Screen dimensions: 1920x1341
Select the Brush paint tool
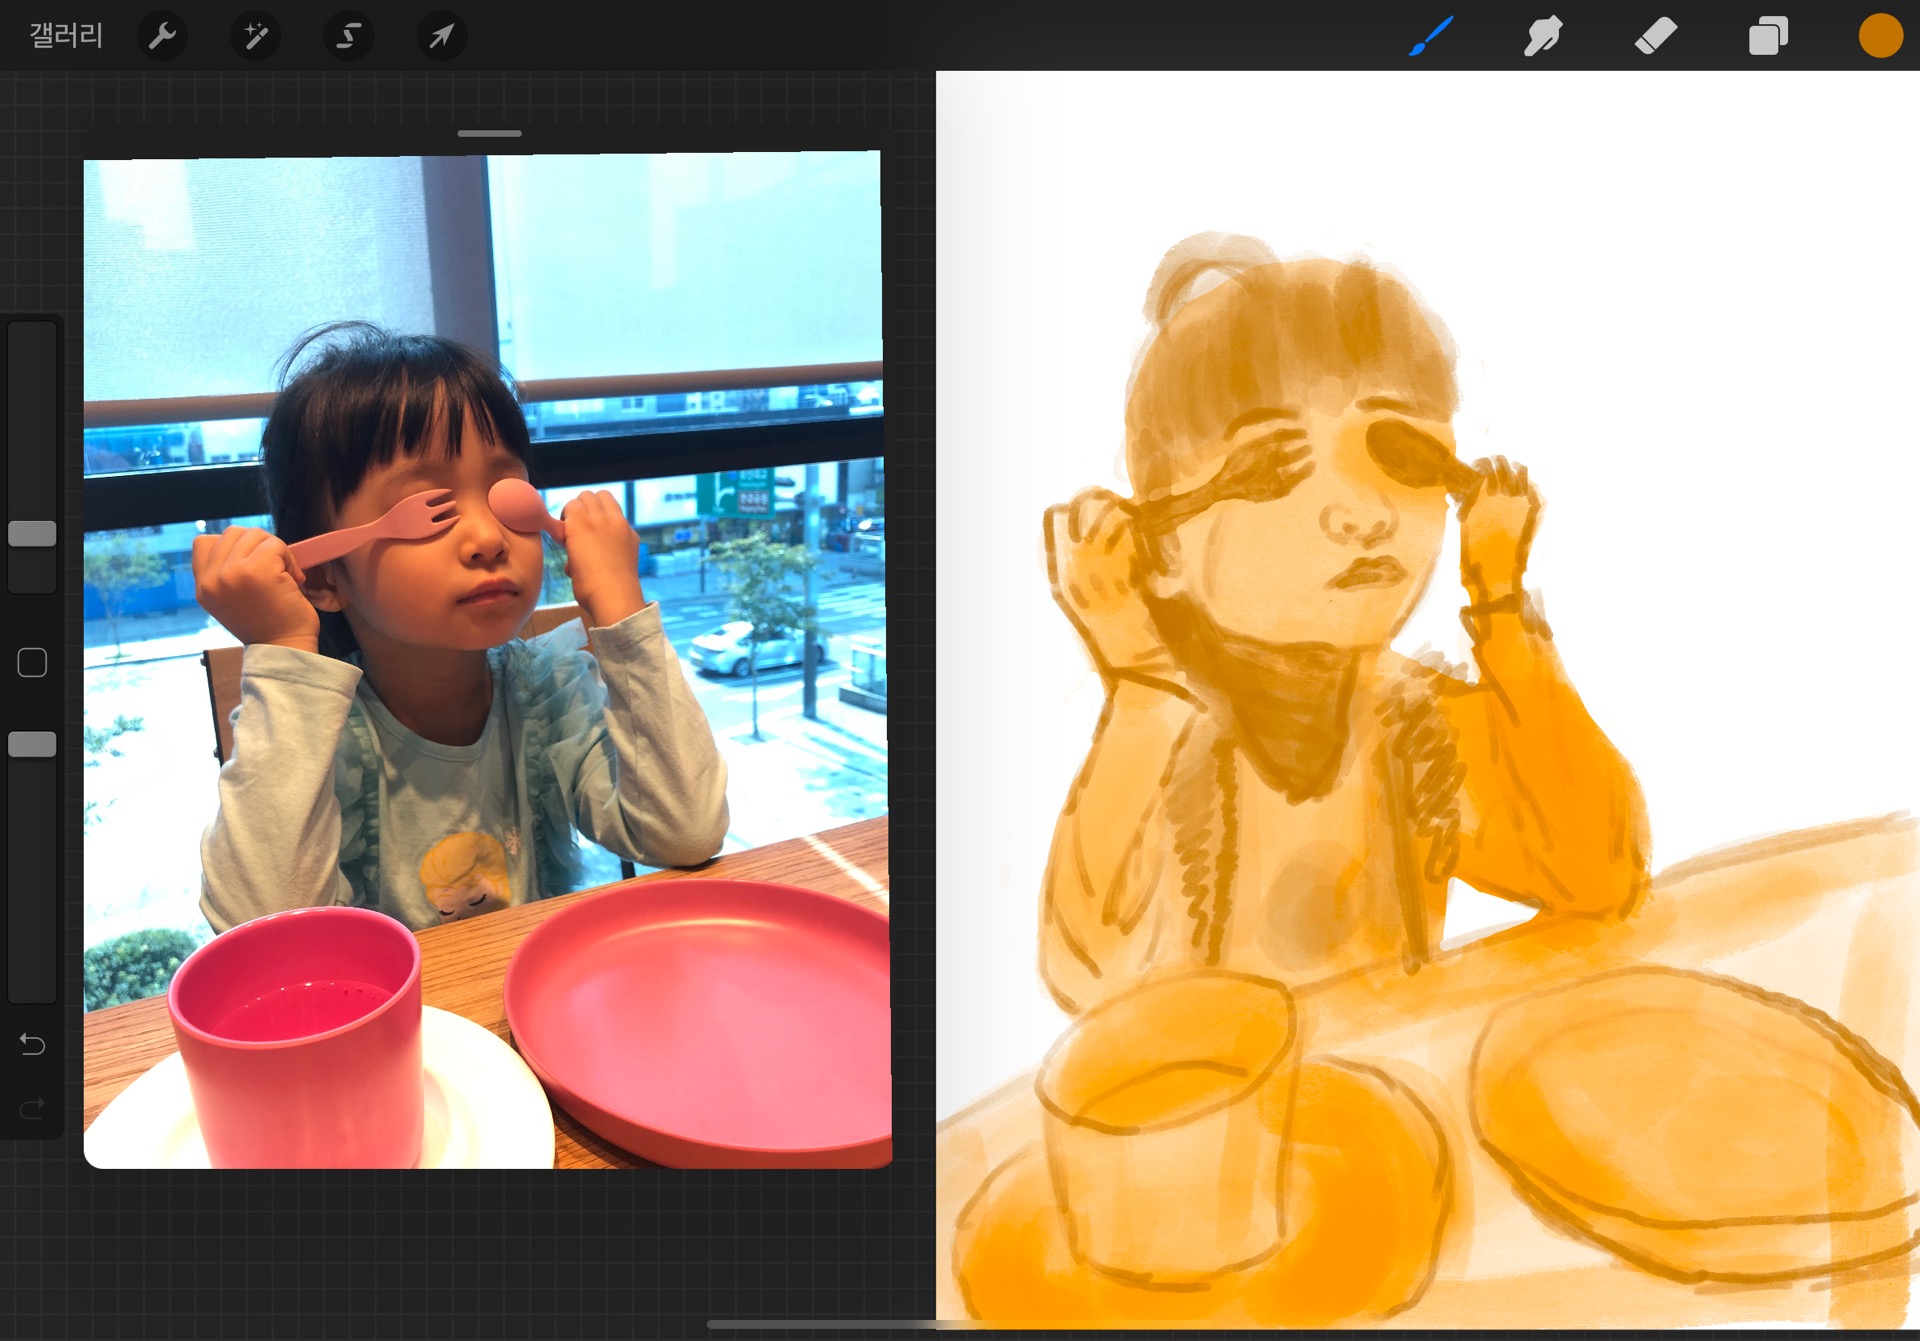point(1431,36)
